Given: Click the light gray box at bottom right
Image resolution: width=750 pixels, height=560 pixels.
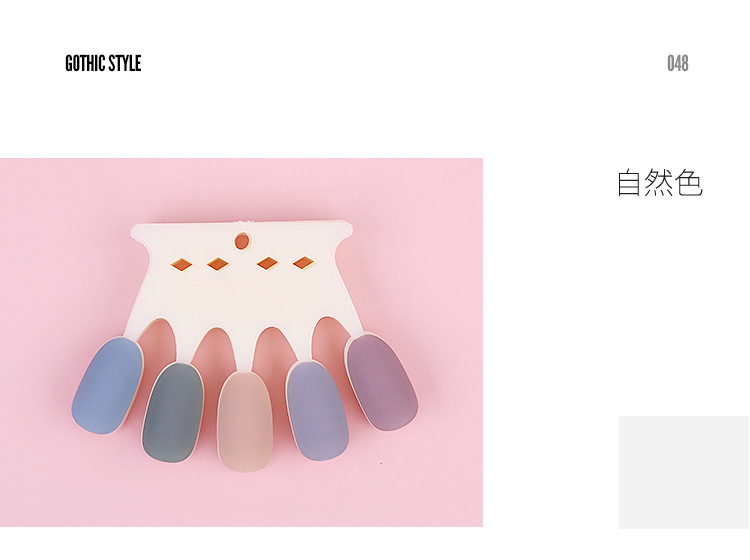Looking at the screenshot, I should (x=684, y=472).
